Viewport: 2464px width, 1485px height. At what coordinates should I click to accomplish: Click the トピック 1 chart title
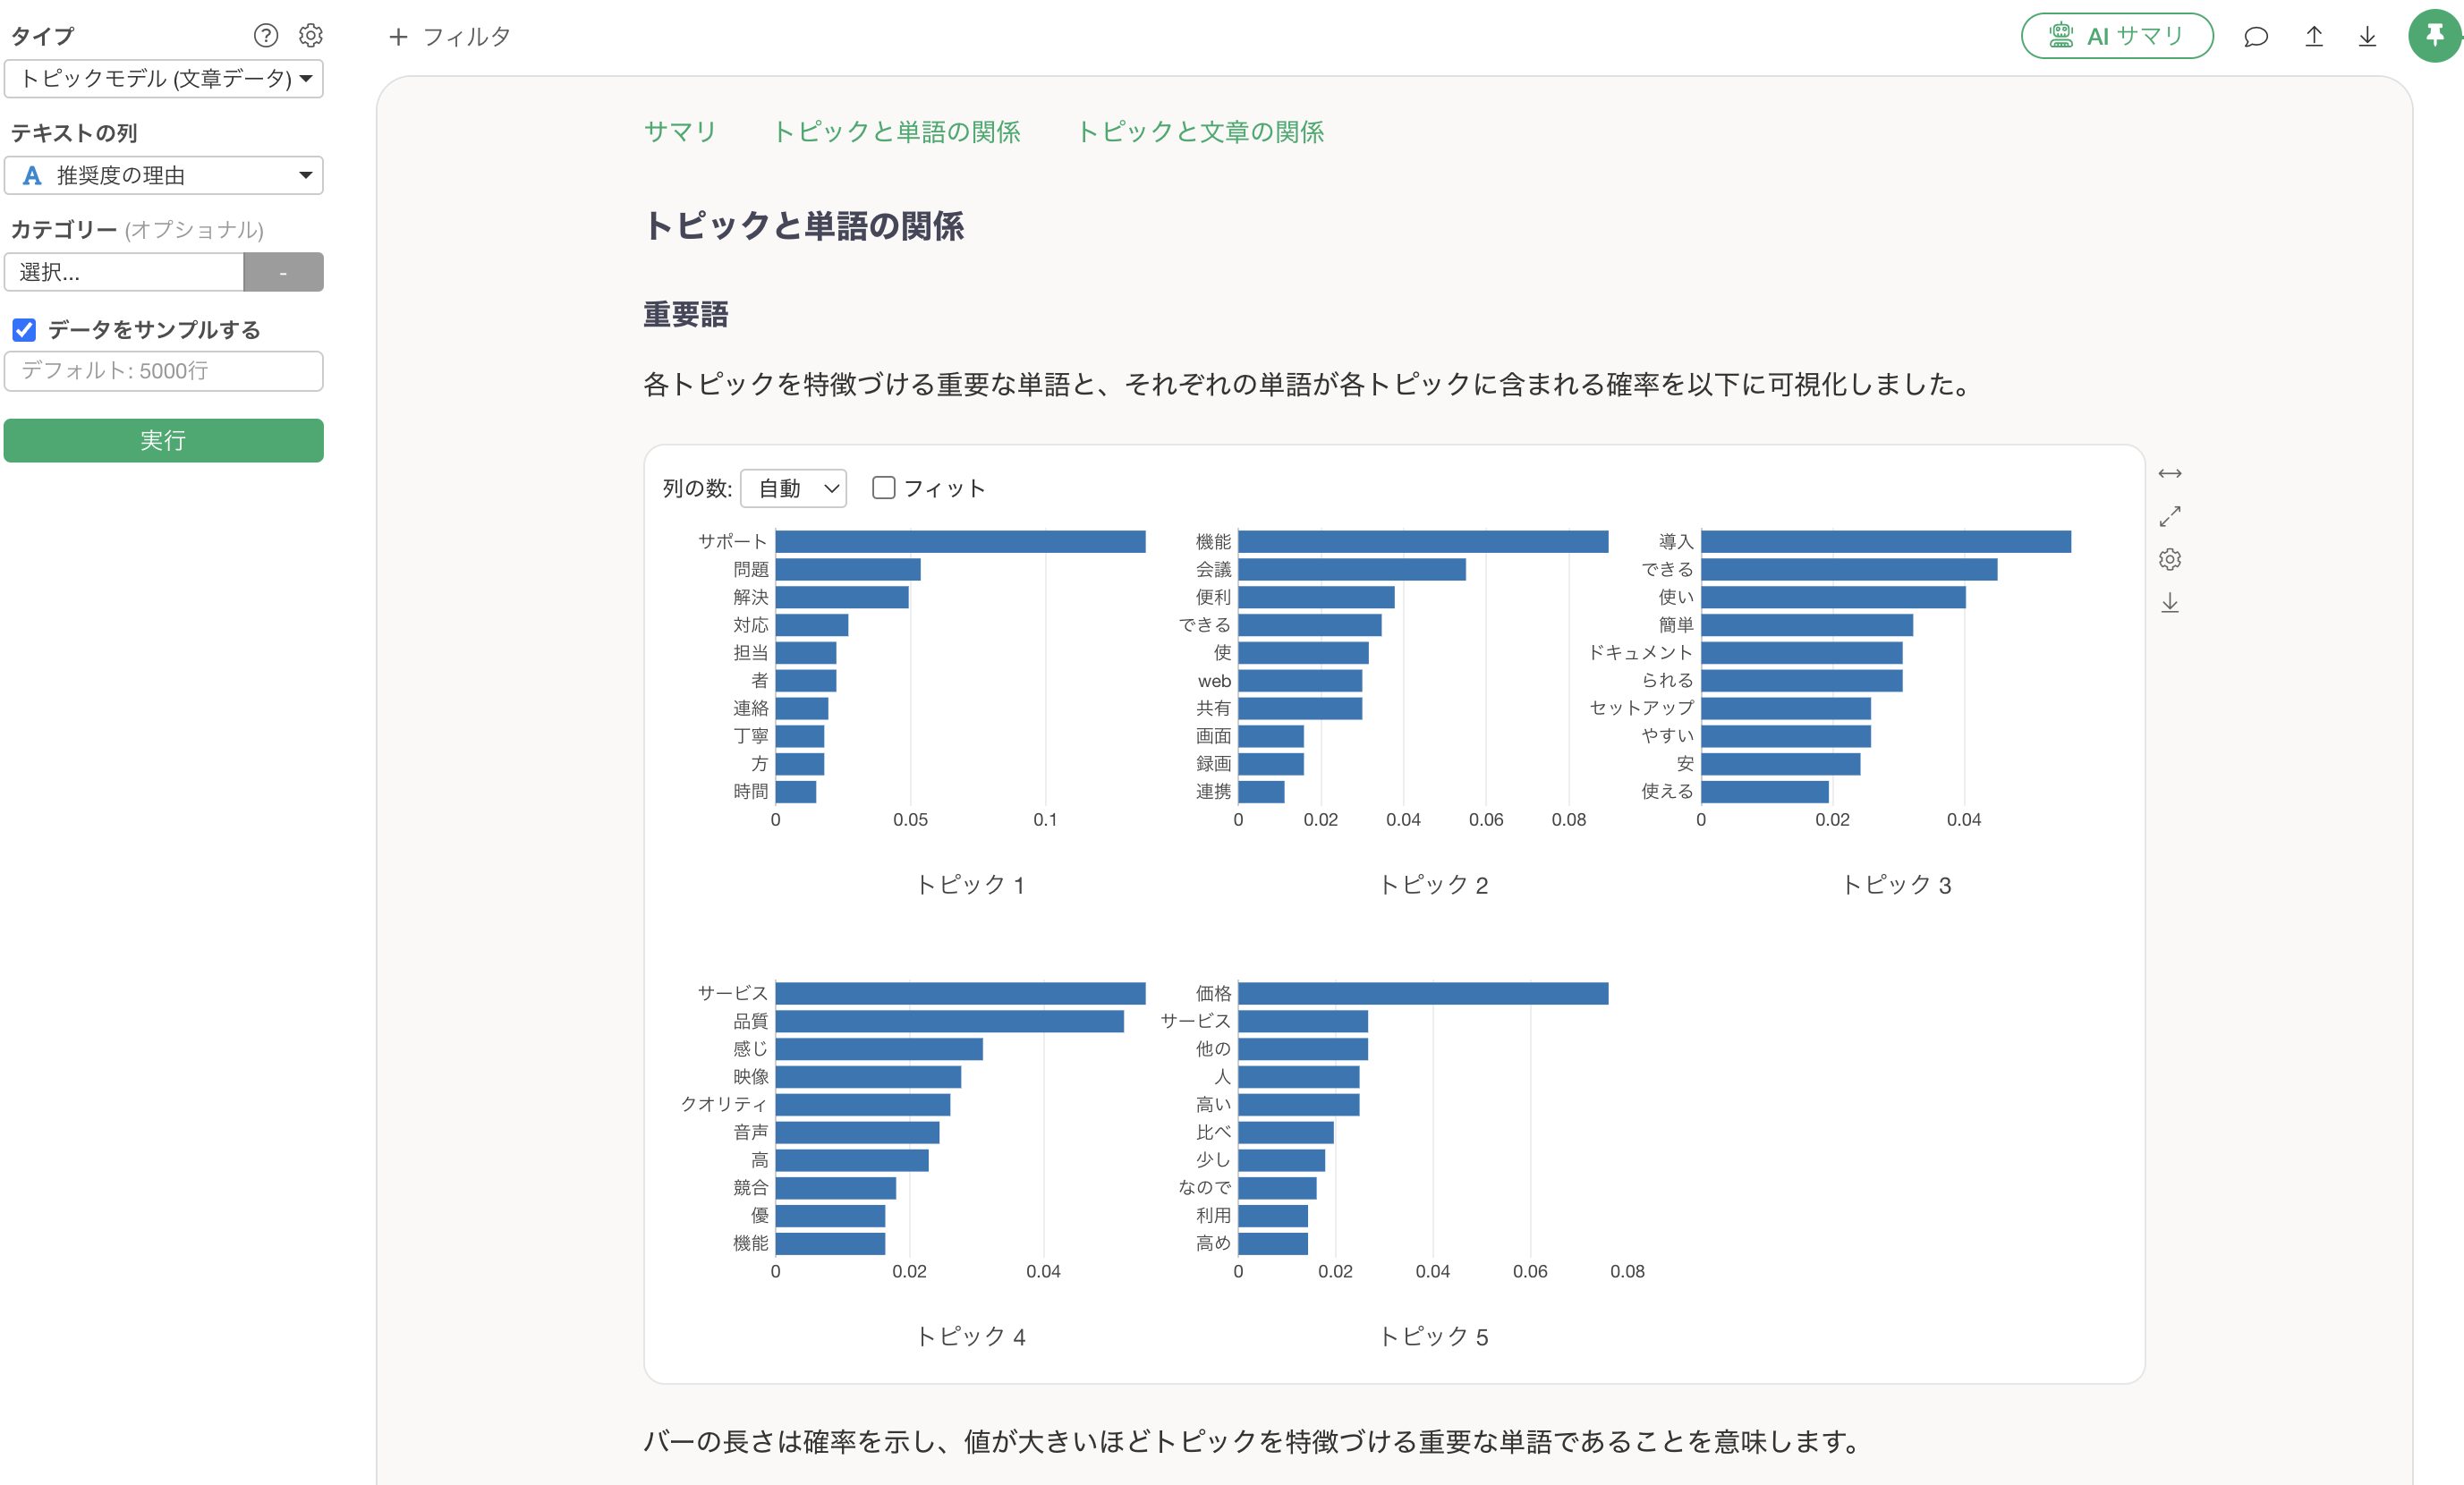coord(970,885)
